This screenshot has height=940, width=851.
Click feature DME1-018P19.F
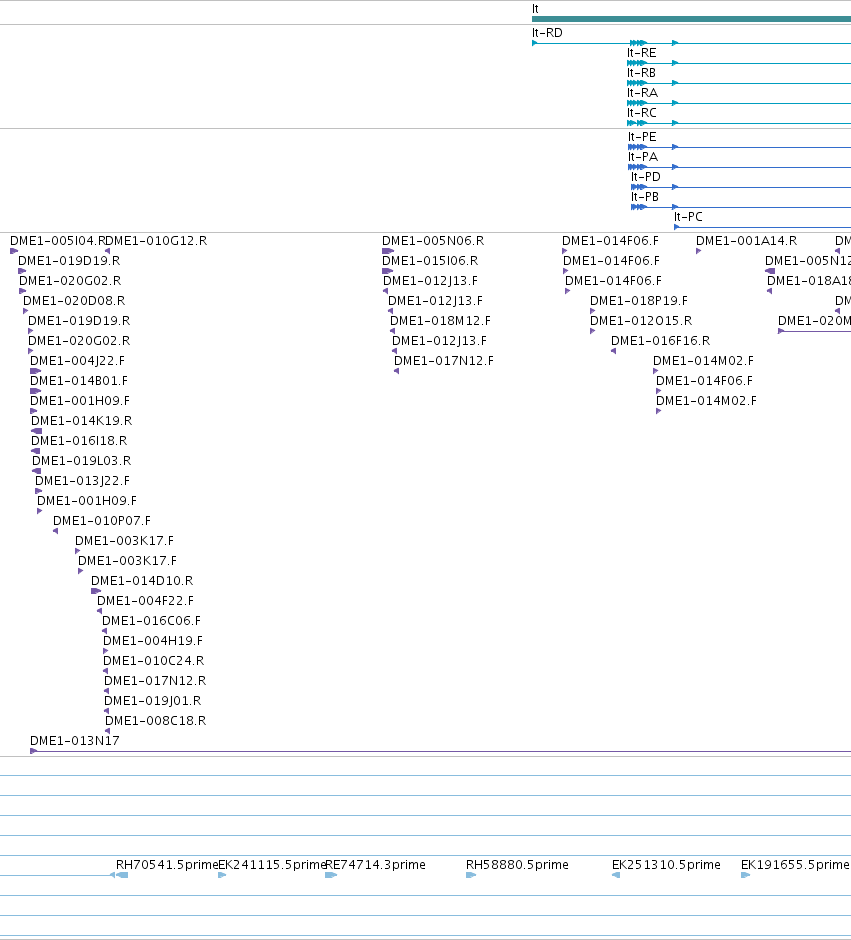click(x=639, y=301)
